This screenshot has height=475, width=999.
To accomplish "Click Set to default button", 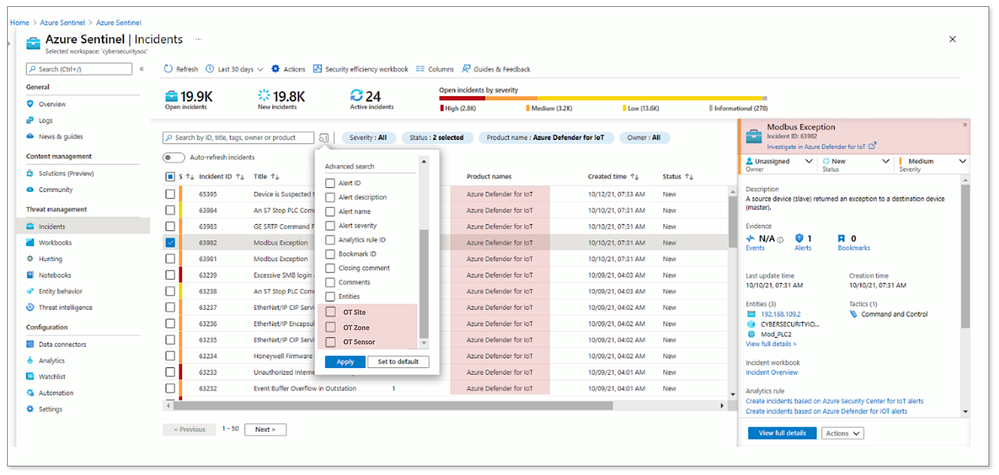I will pos(398,362).
